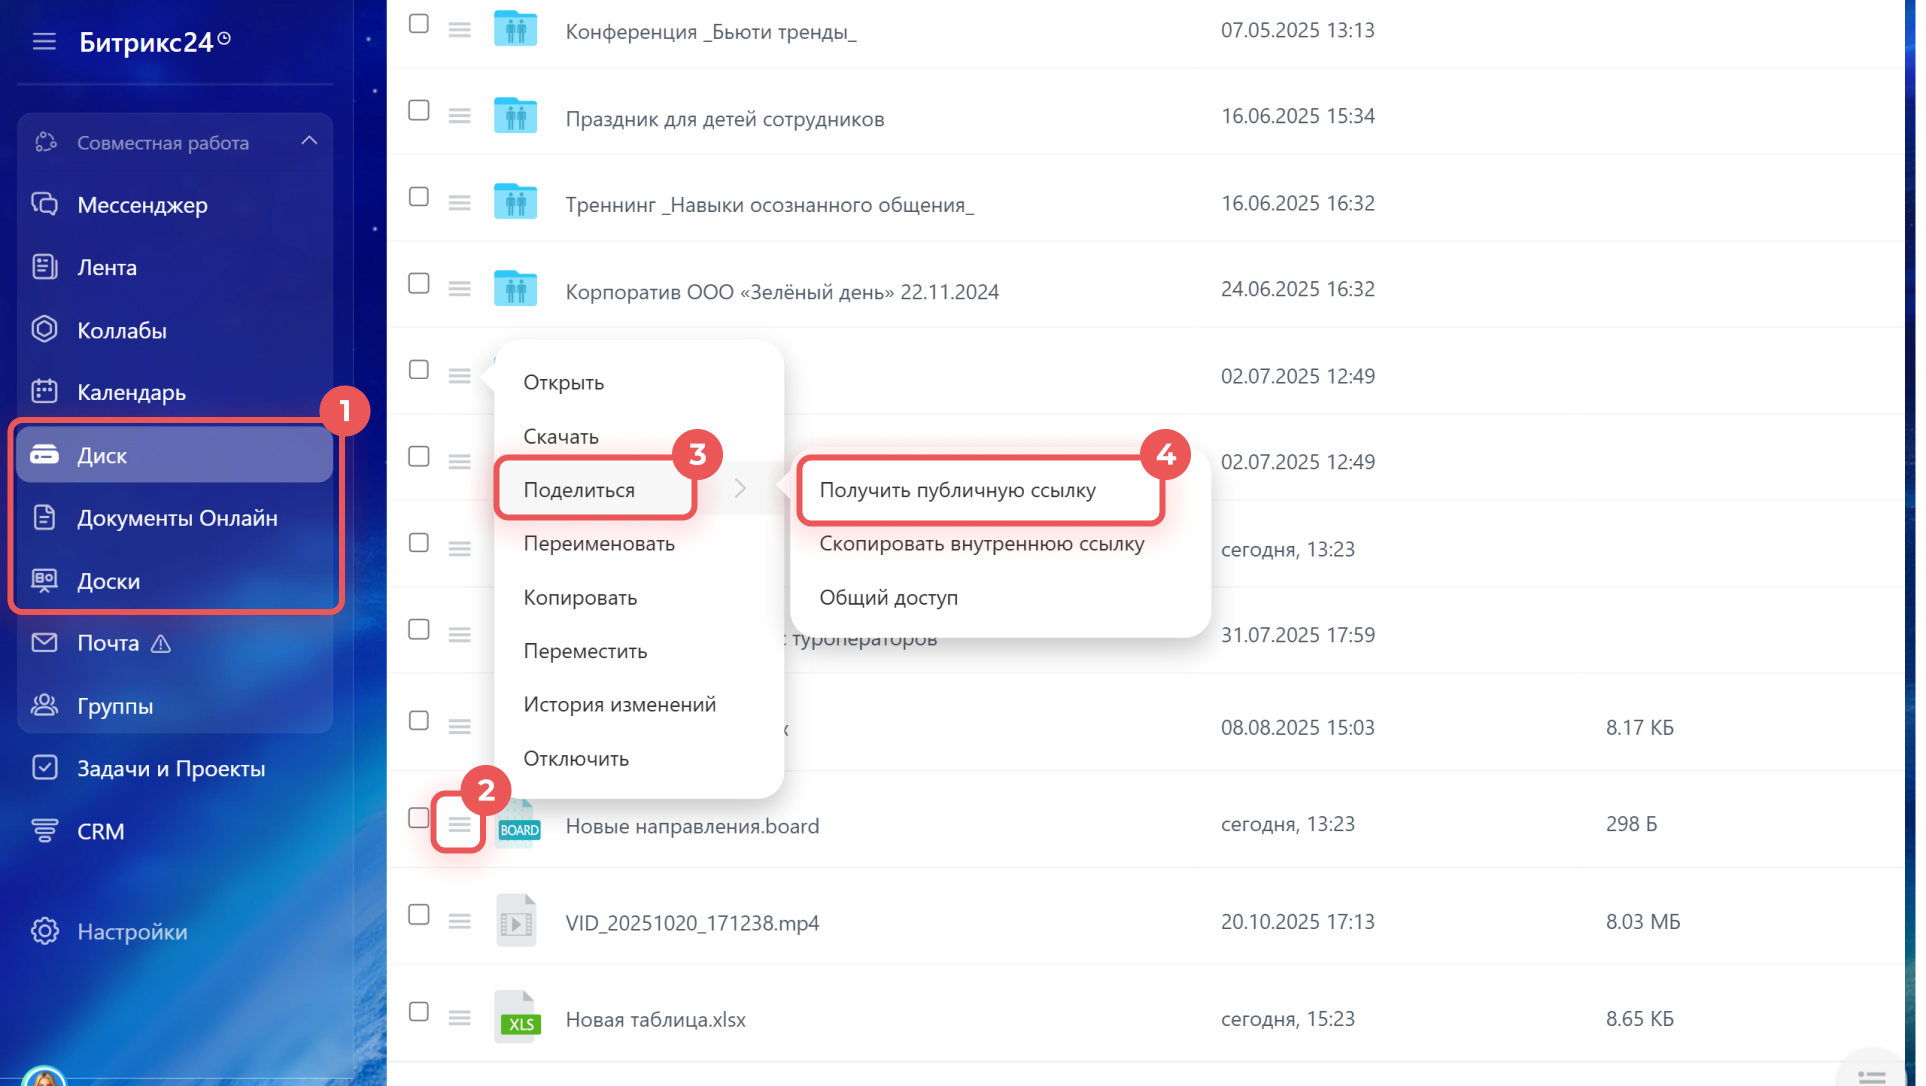1926x1086 pixels.
Task: Click the Почта envelope icon
Action: (x=44, y=643)
